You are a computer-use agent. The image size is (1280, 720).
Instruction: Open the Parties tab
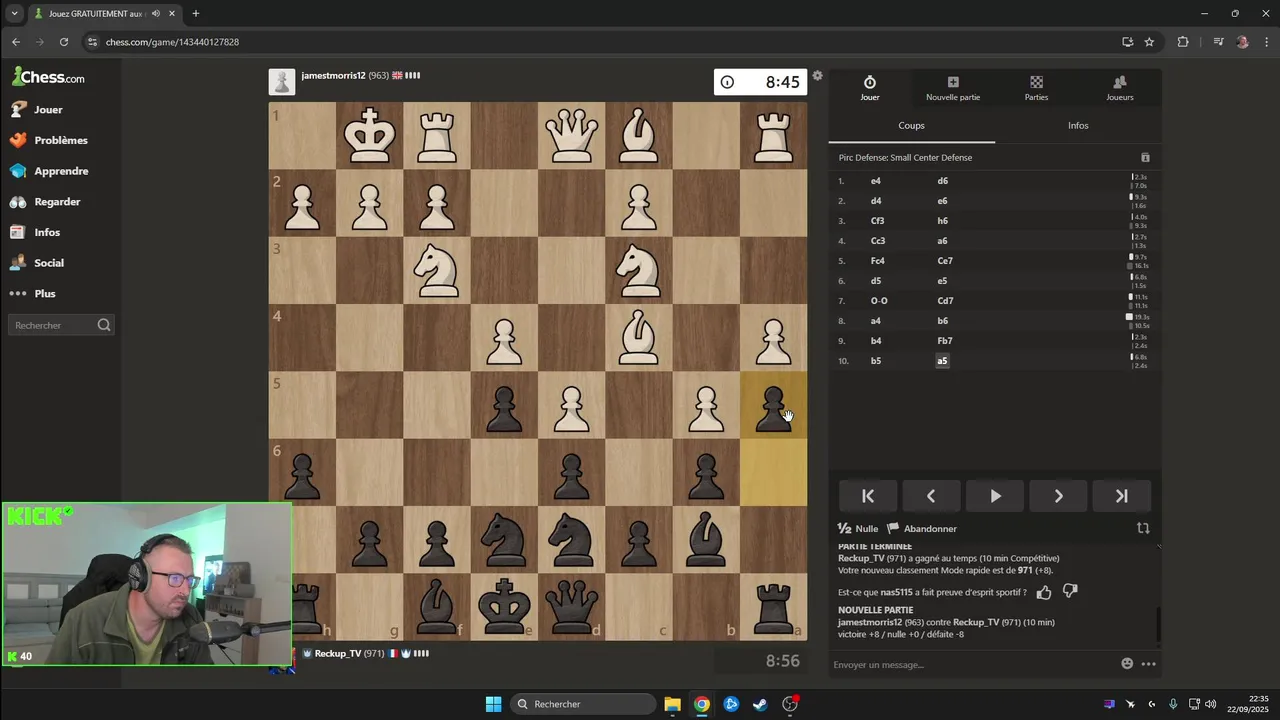(1036, 88)
